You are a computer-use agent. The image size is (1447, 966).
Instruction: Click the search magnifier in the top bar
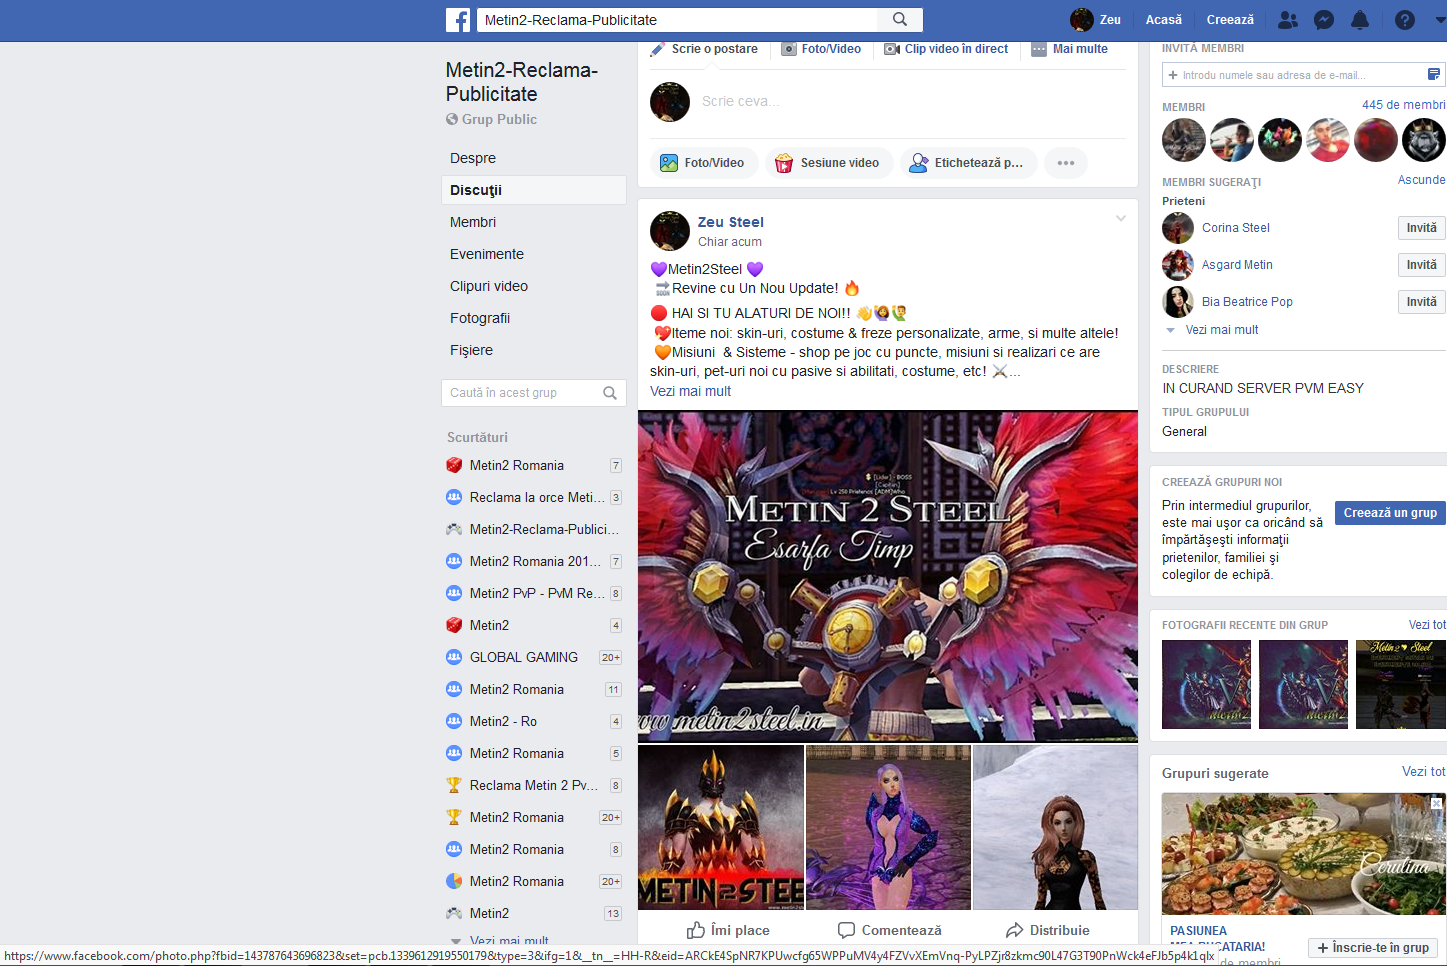[900, 20]
